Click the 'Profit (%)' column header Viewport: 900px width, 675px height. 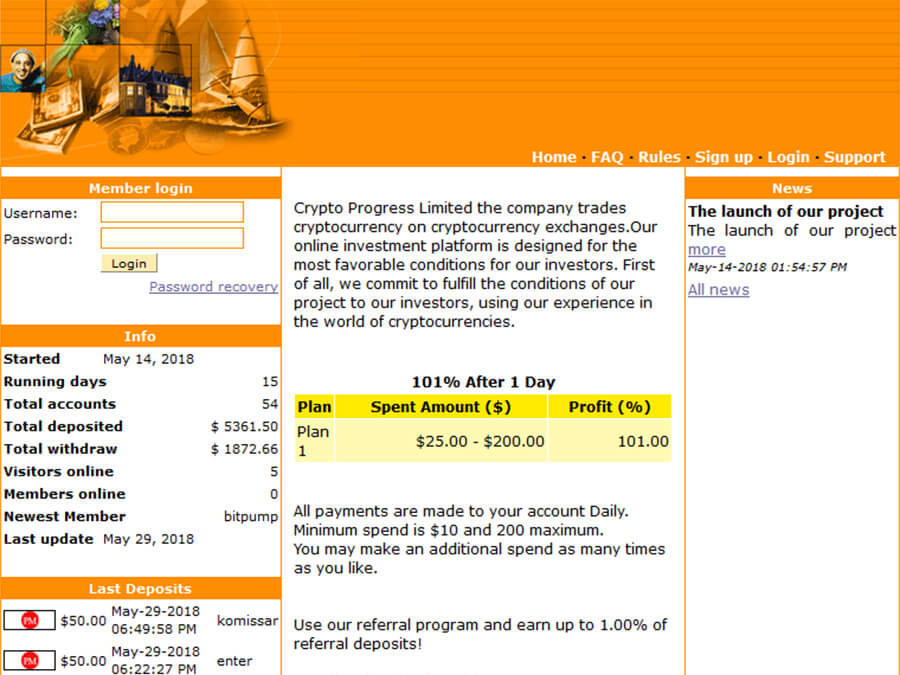[610, 407]
